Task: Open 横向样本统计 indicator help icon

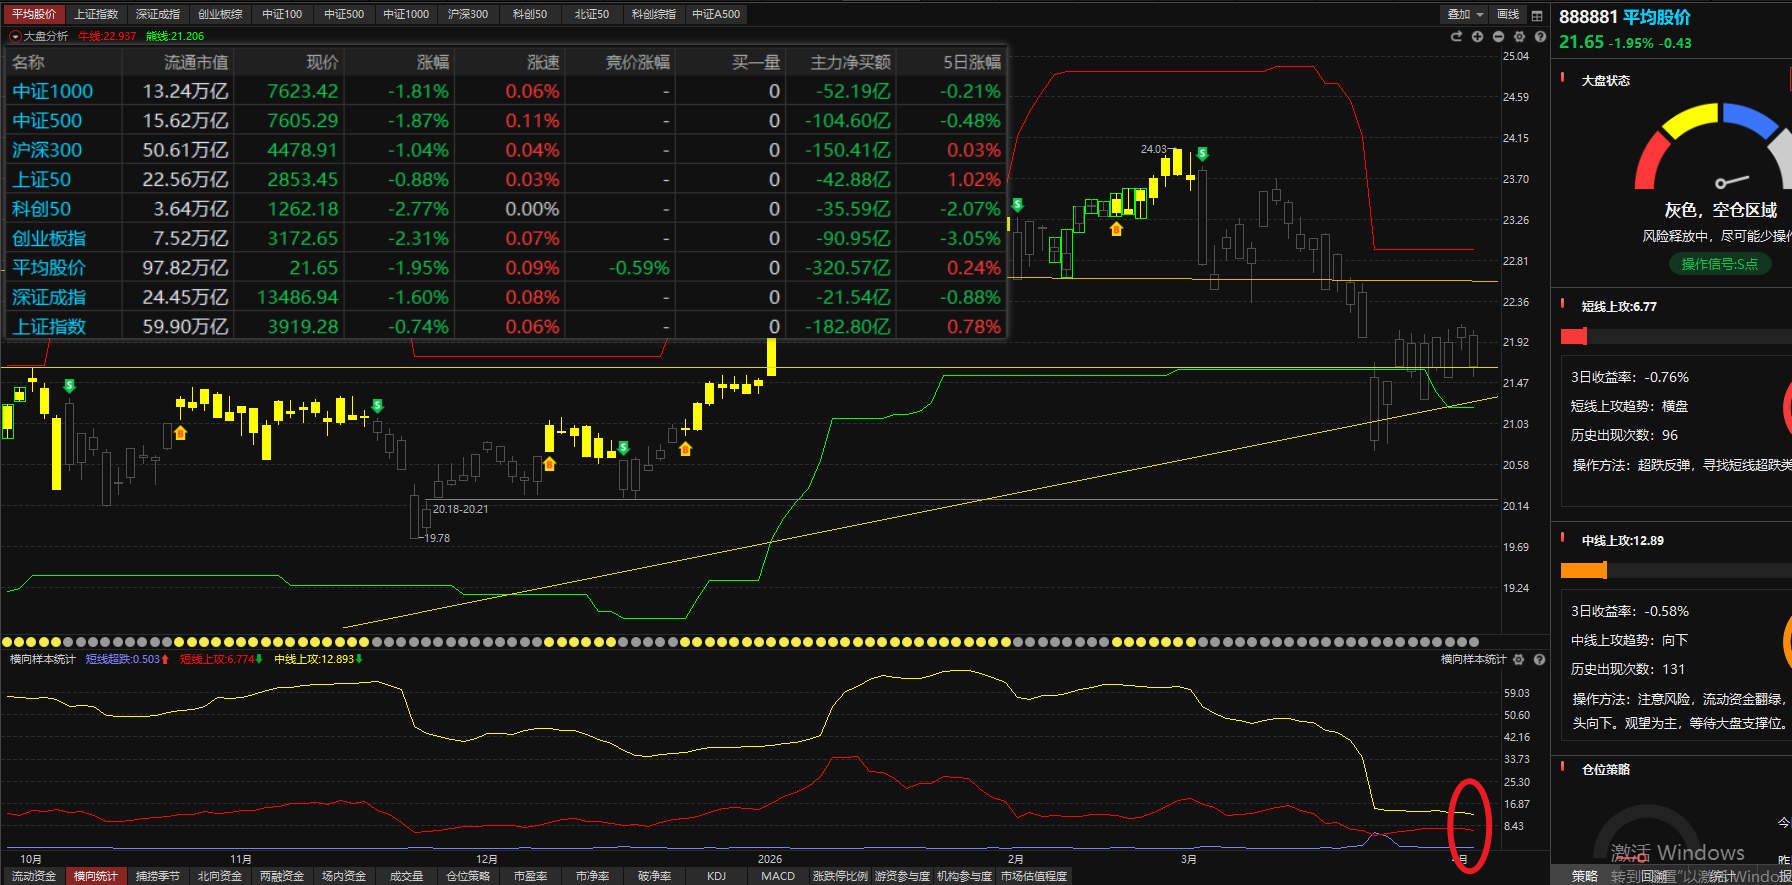Action: 1540,660
